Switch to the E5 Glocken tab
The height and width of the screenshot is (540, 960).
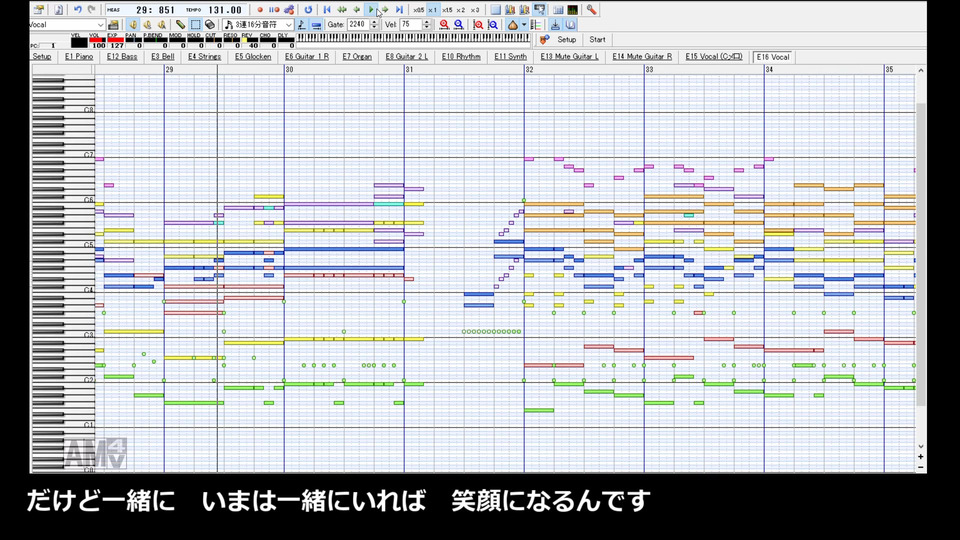tap(253, 56)
